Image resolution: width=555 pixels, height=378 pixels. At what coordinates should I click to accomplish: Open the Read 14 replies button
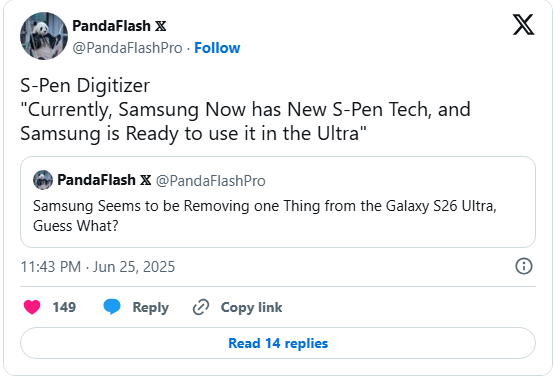coord(278,343)
